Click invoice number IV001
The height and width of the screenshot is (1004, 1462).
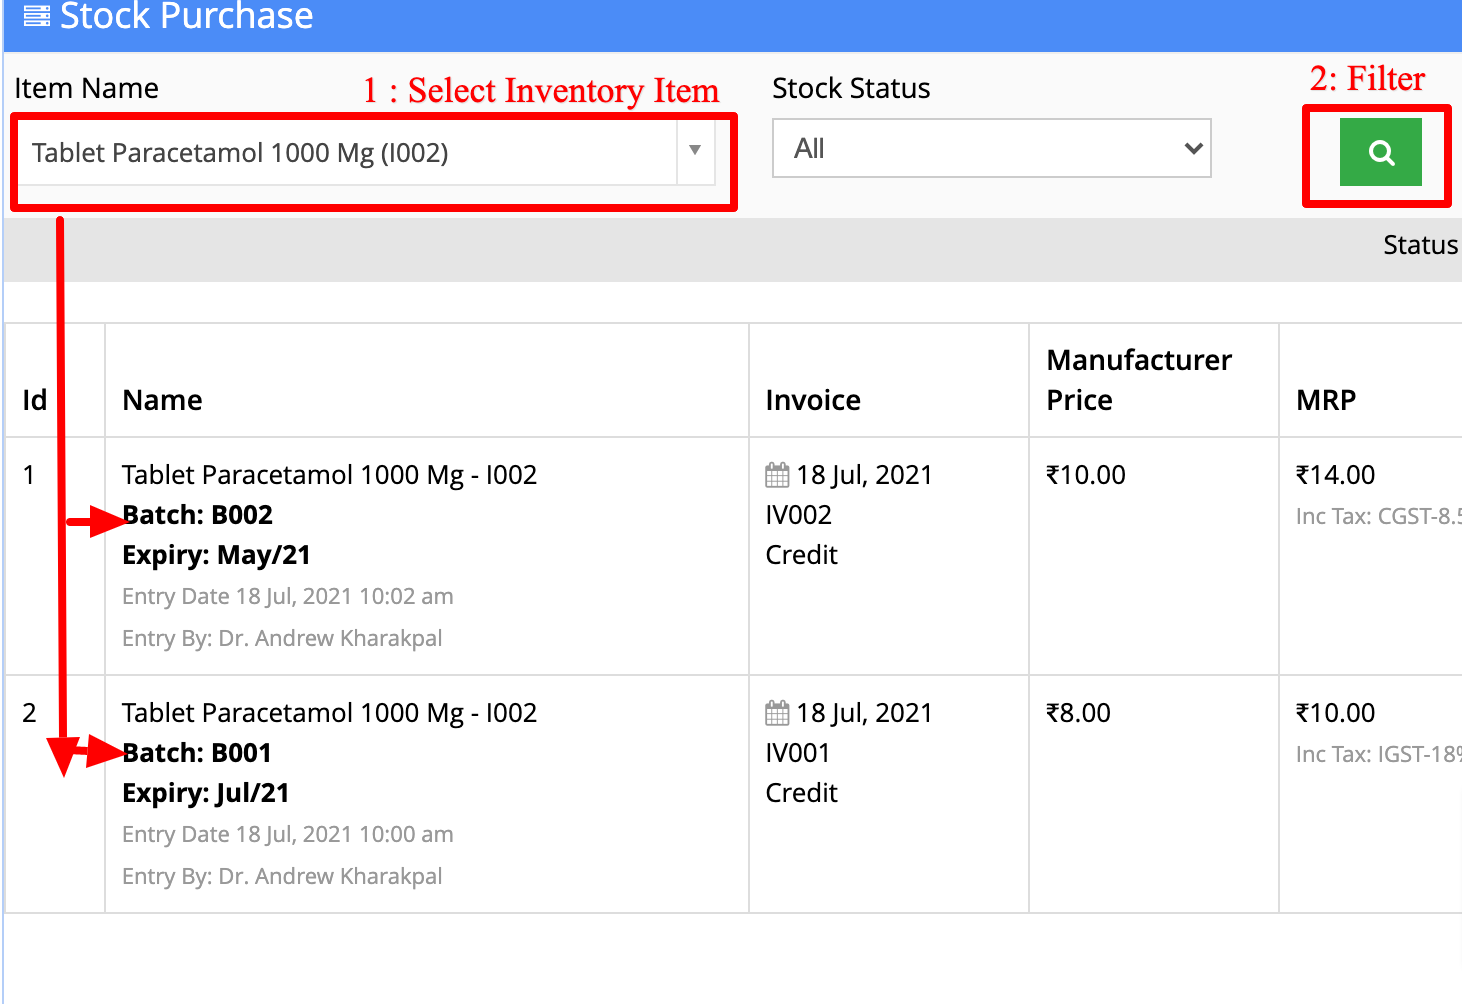tap(797, 753)
